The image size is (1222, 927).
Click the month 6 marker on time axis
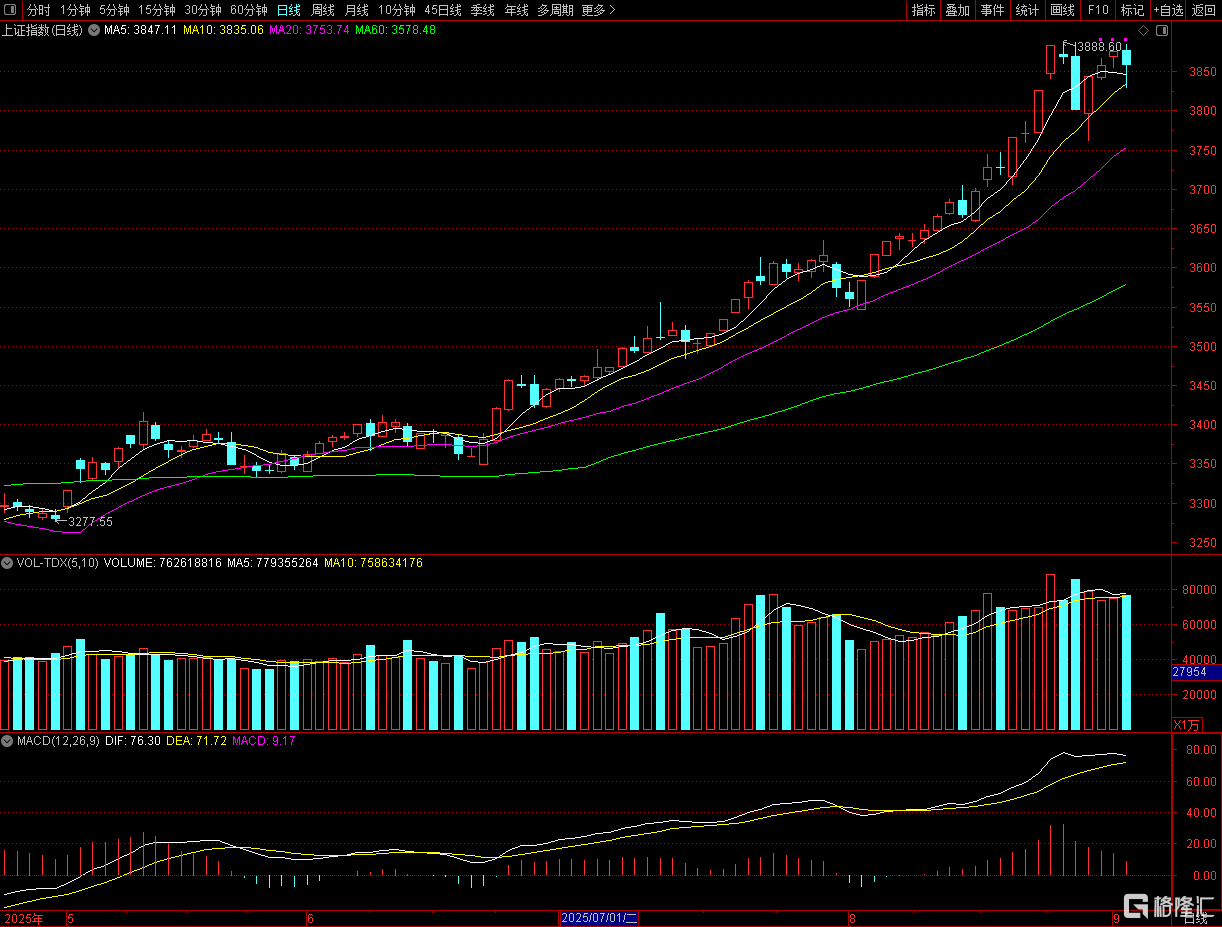[x=310, y=918]
